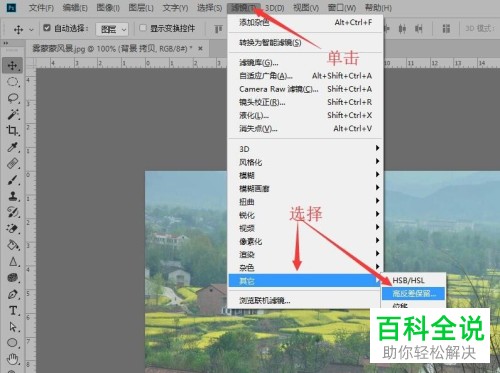Click the Photoshop logo icon
The width and height of the screenshot is (500, 373).
11,7
